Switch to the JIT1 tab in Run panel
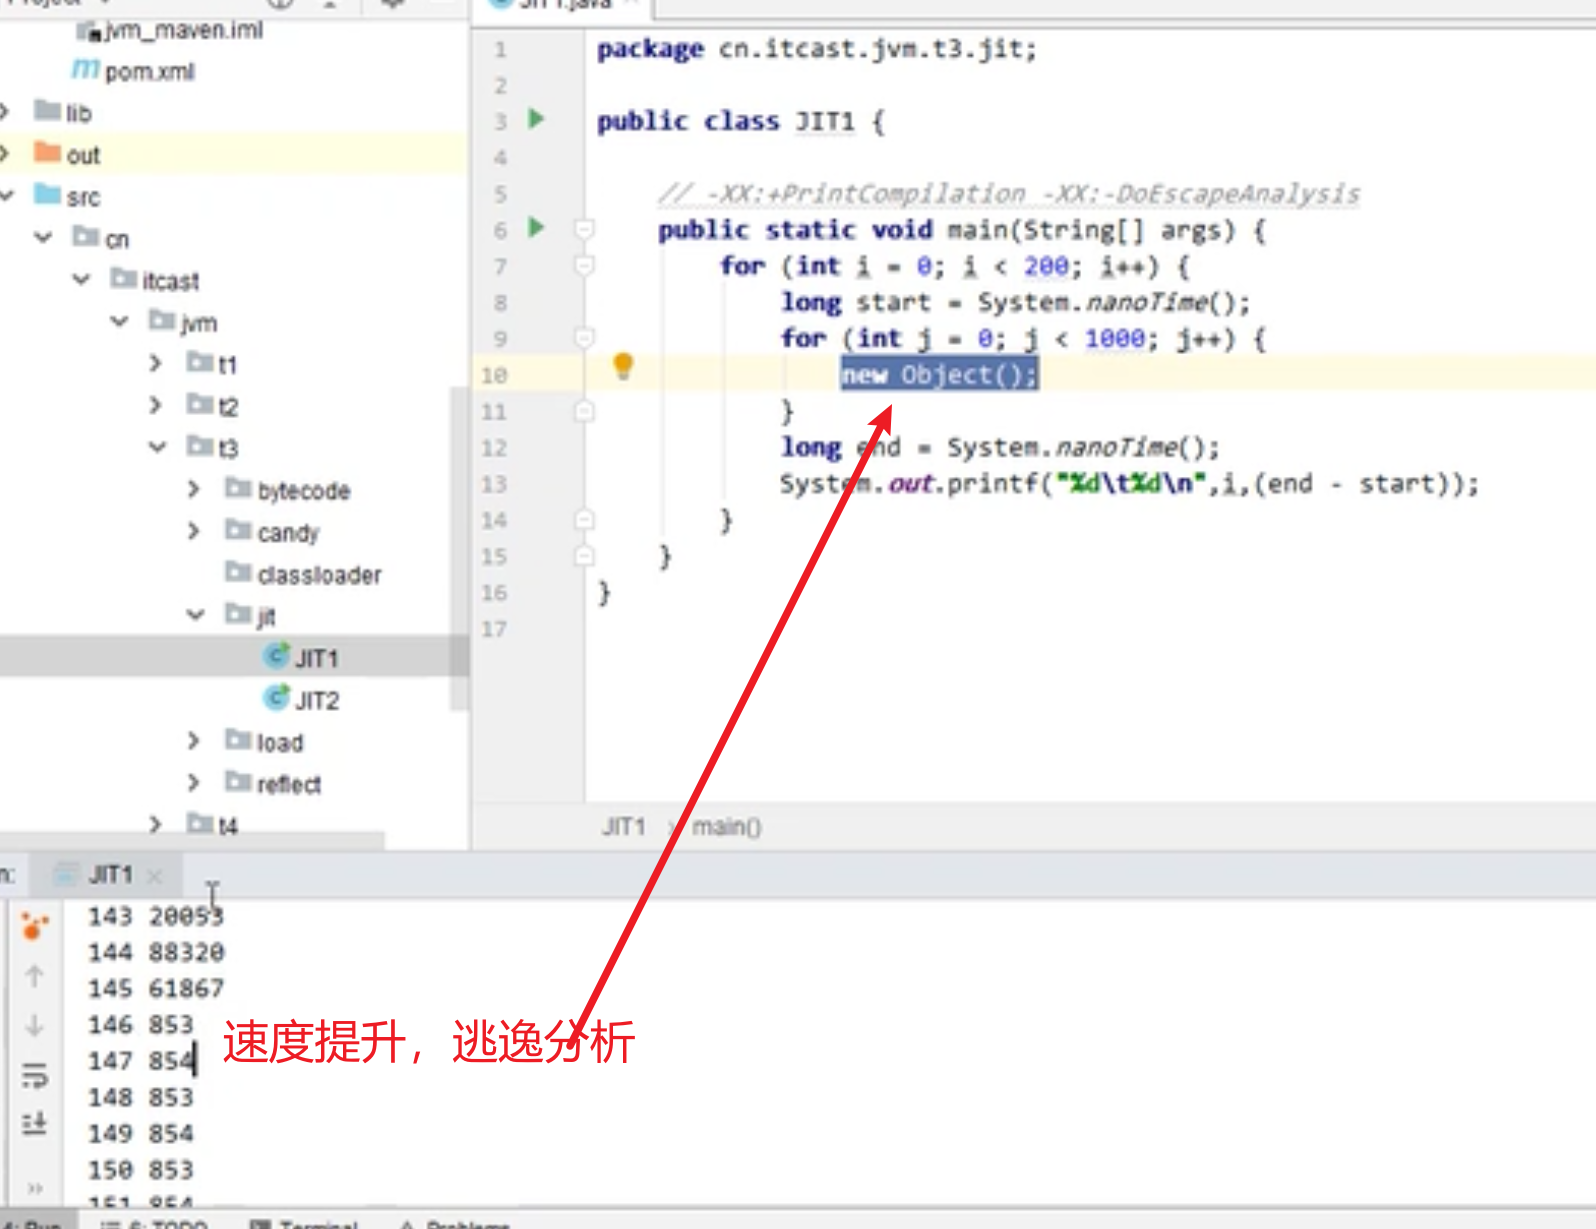The height and width of the screenshot is (1229, 1596). [x=110, y=875]
